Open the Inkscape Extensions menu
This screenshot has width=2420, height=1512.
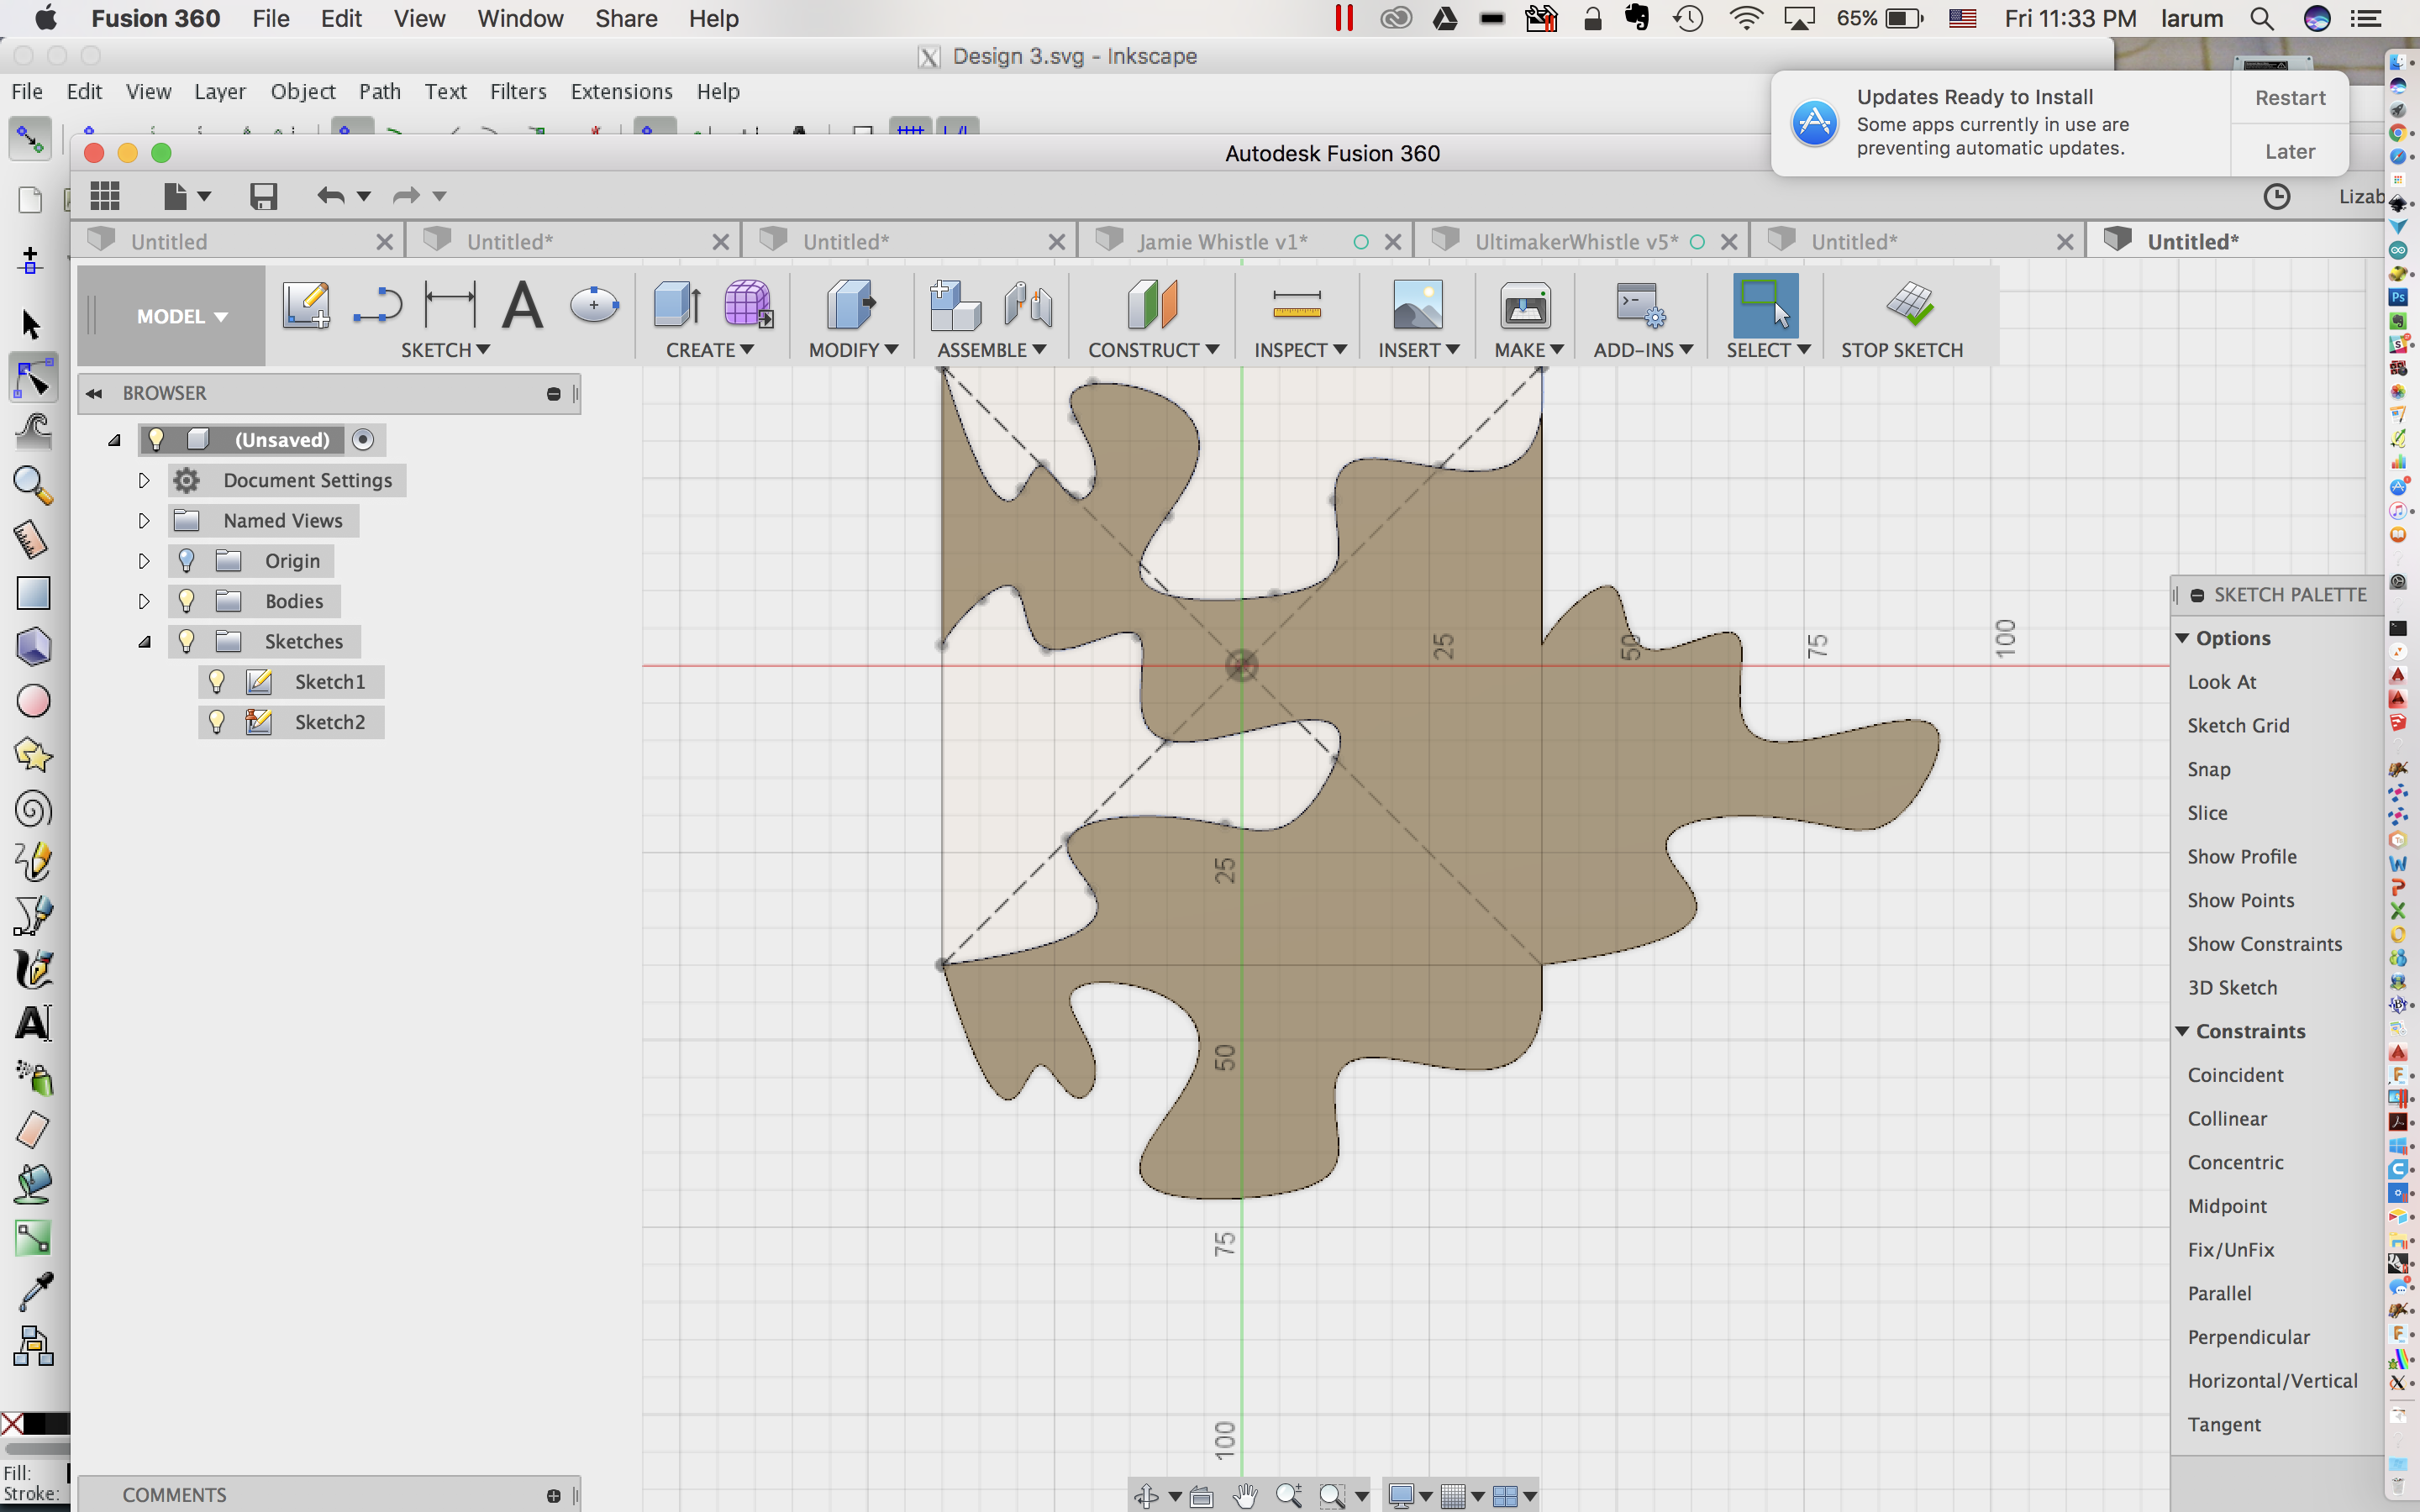coord(621,92)
